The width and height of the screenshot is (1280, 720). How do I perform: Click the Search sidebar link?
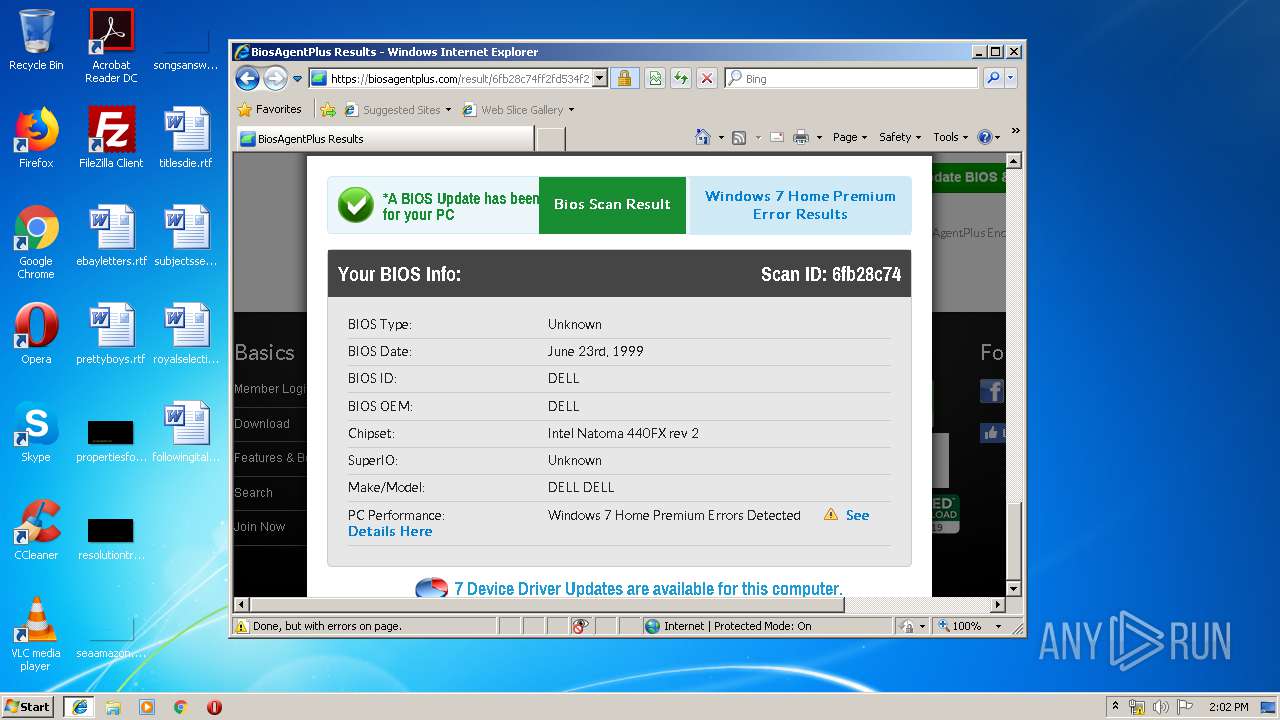point(253,492)
